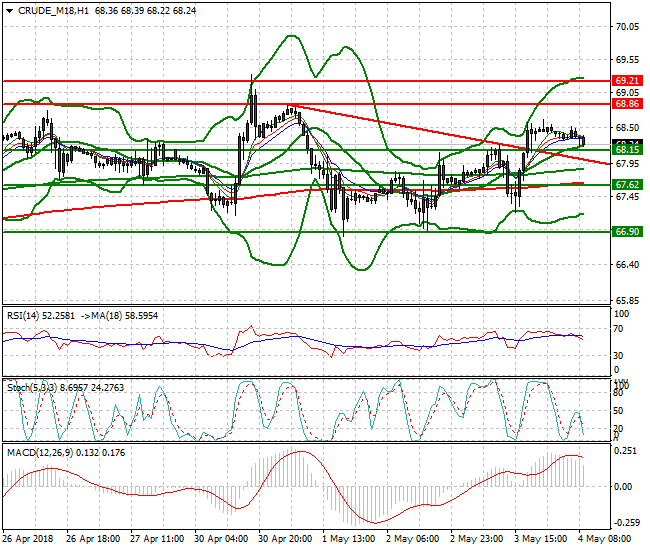Click the 30 Apr 04:00 time label
The width and height of the screenshot is (650, 550).
pos(221,539)
